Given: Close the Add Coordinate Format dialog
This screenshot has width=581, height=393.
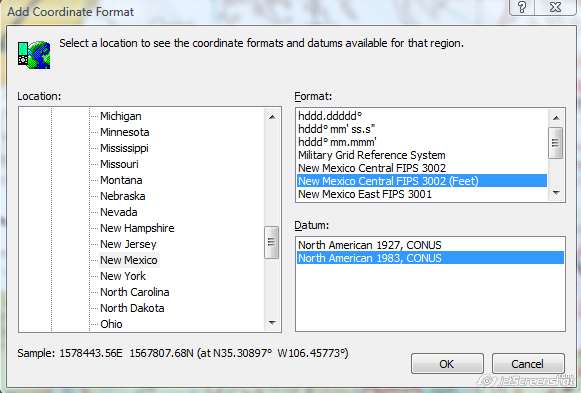Looking at the screenshot, I should [x=555, y=7].
